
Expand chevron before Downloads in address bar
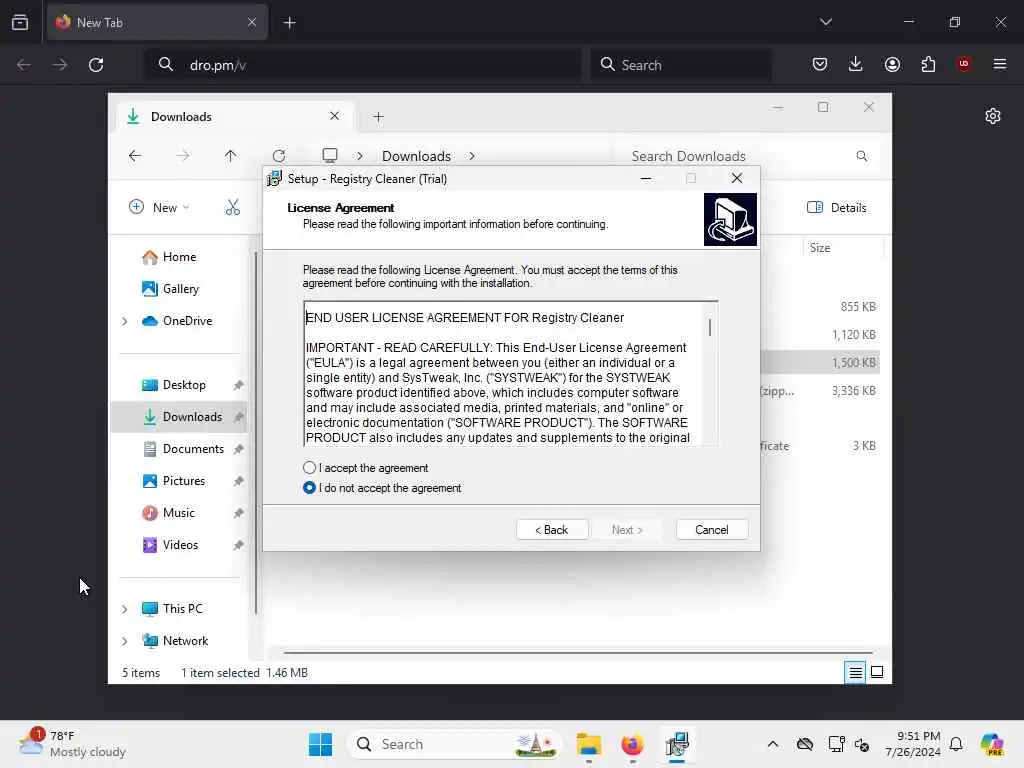coord(360,155)
